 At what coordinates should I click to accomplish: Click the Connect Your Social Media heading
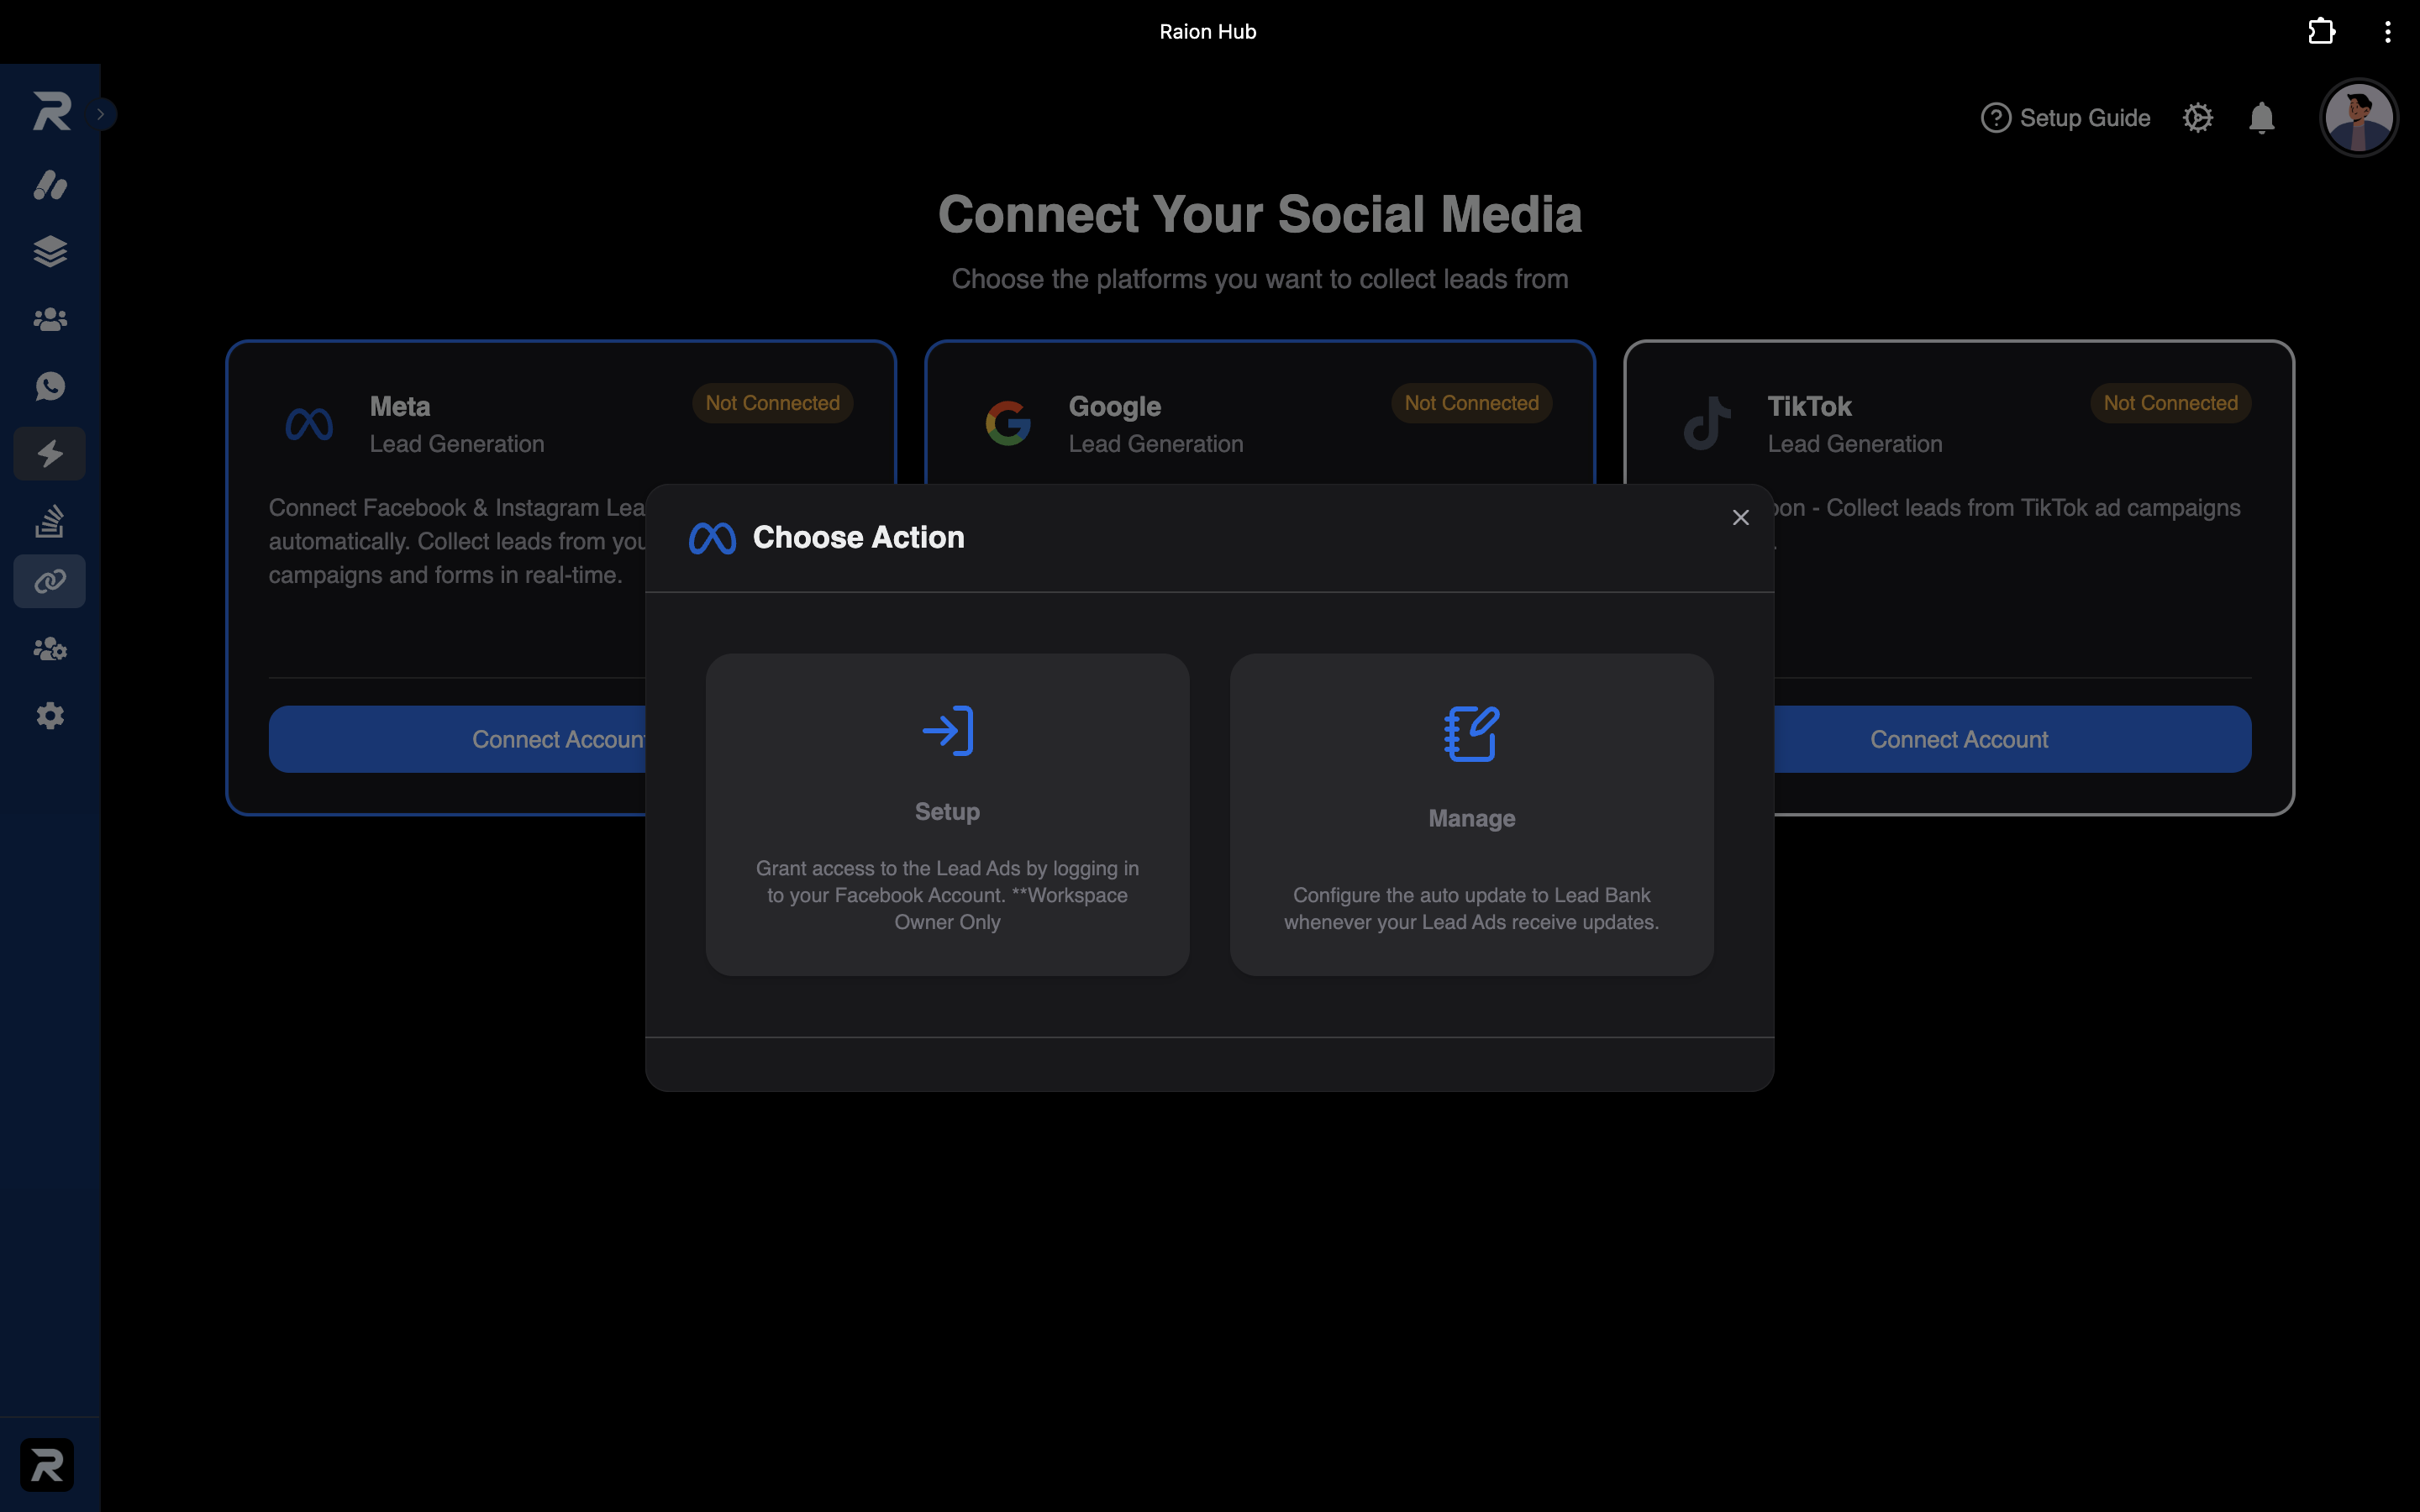click(1260, 214)
